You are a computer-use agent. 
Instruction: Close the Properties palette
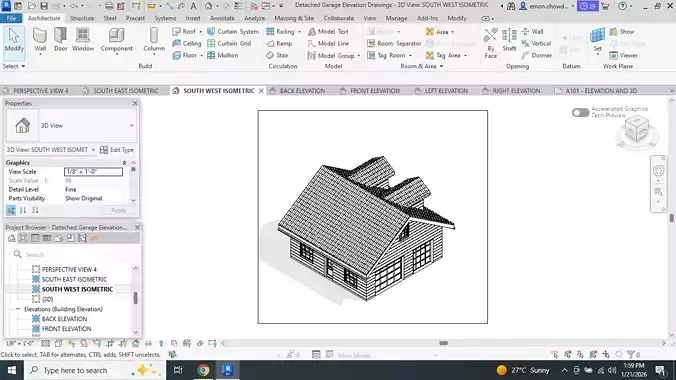(x=135, y=104)
